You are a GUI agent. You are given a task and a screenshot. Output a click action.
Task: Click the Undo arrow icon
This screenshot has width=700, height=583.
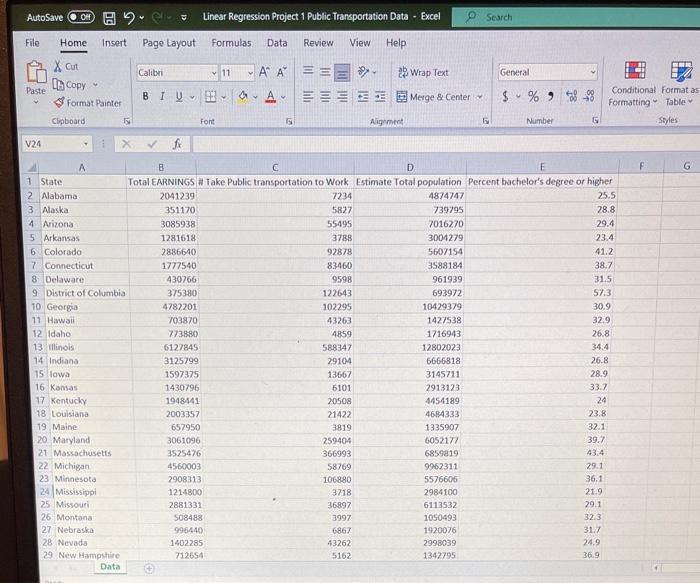pos(129,17)
